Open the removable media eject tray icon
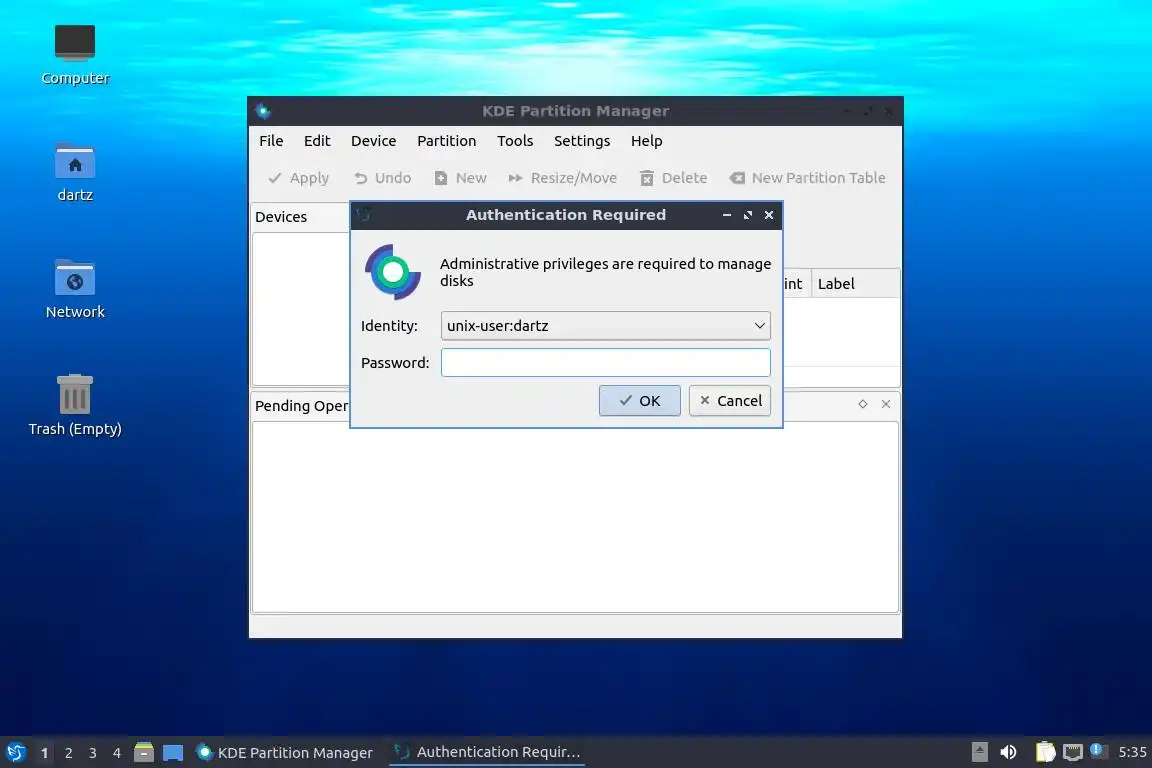 979,752
